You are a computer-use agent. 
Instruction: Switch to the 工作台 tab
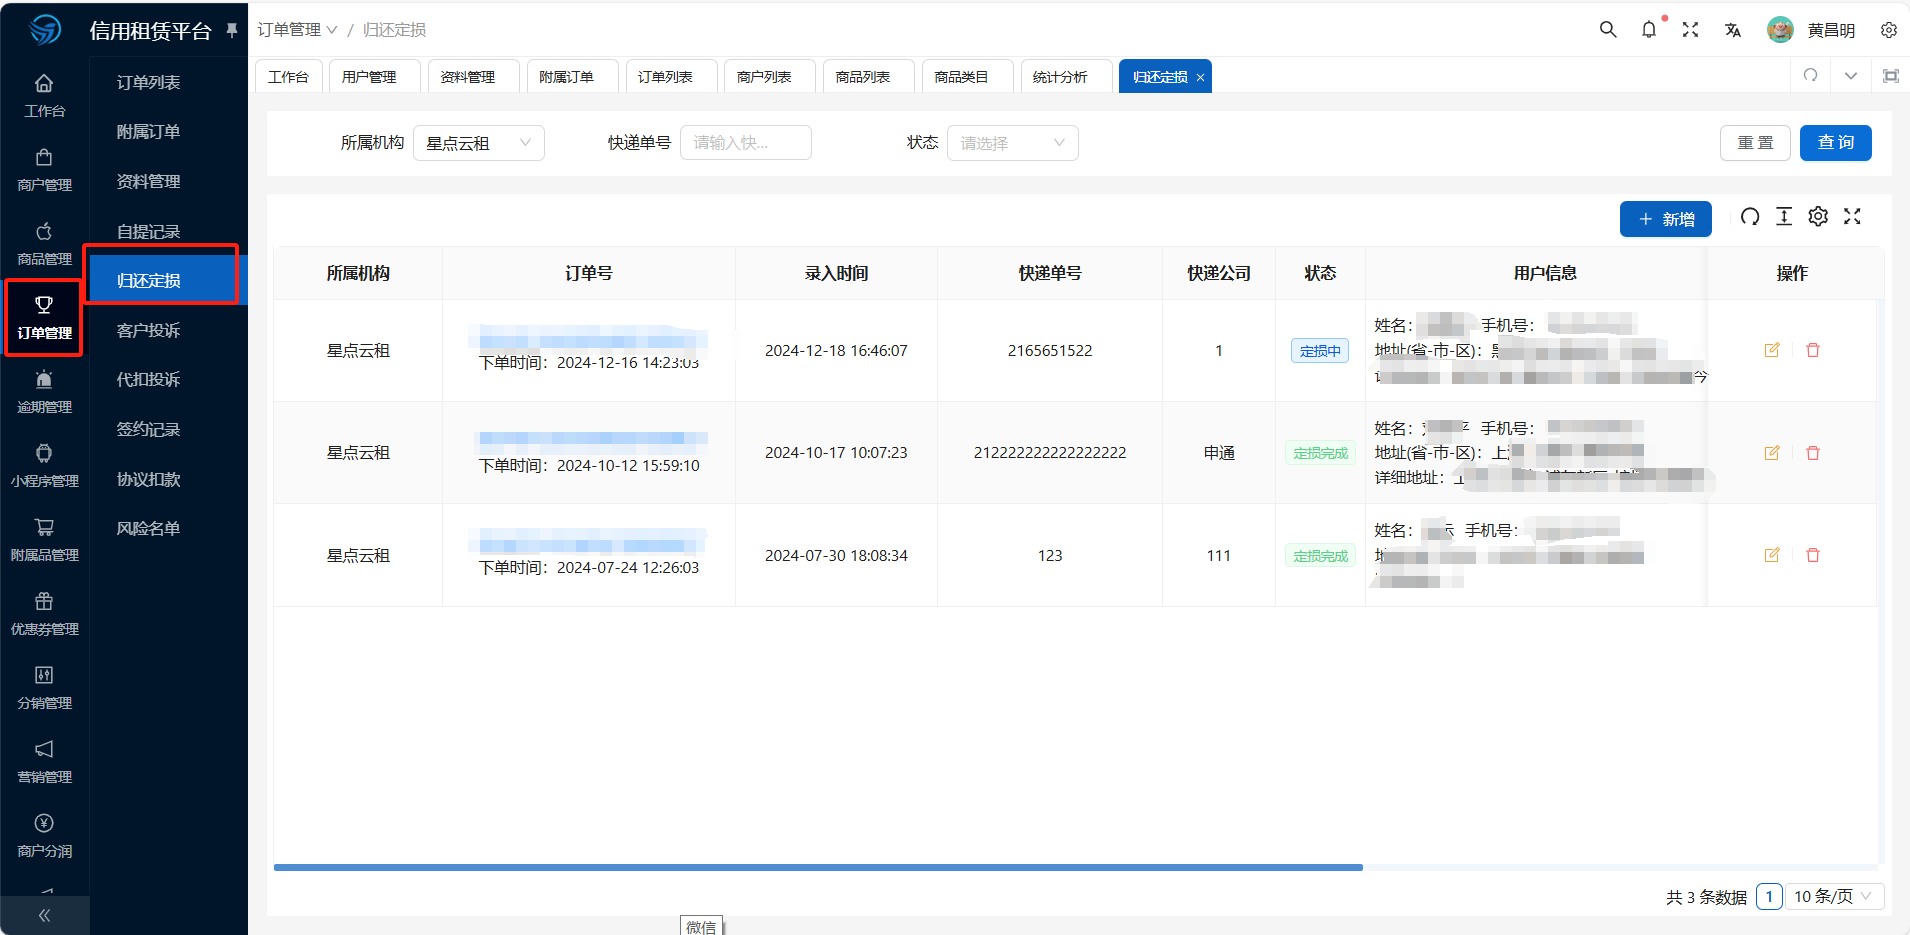[x=289, y=77]
